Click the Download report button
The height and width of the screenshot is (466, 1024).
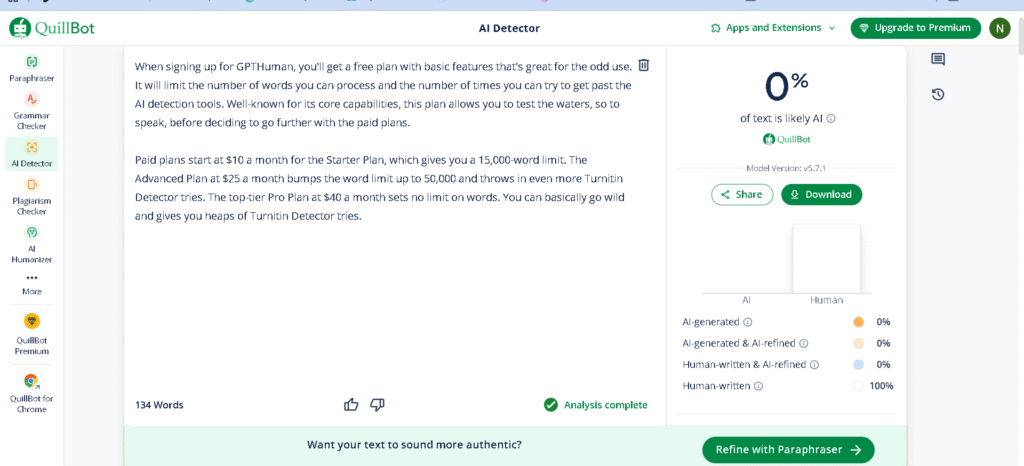[x=821, y=194]
